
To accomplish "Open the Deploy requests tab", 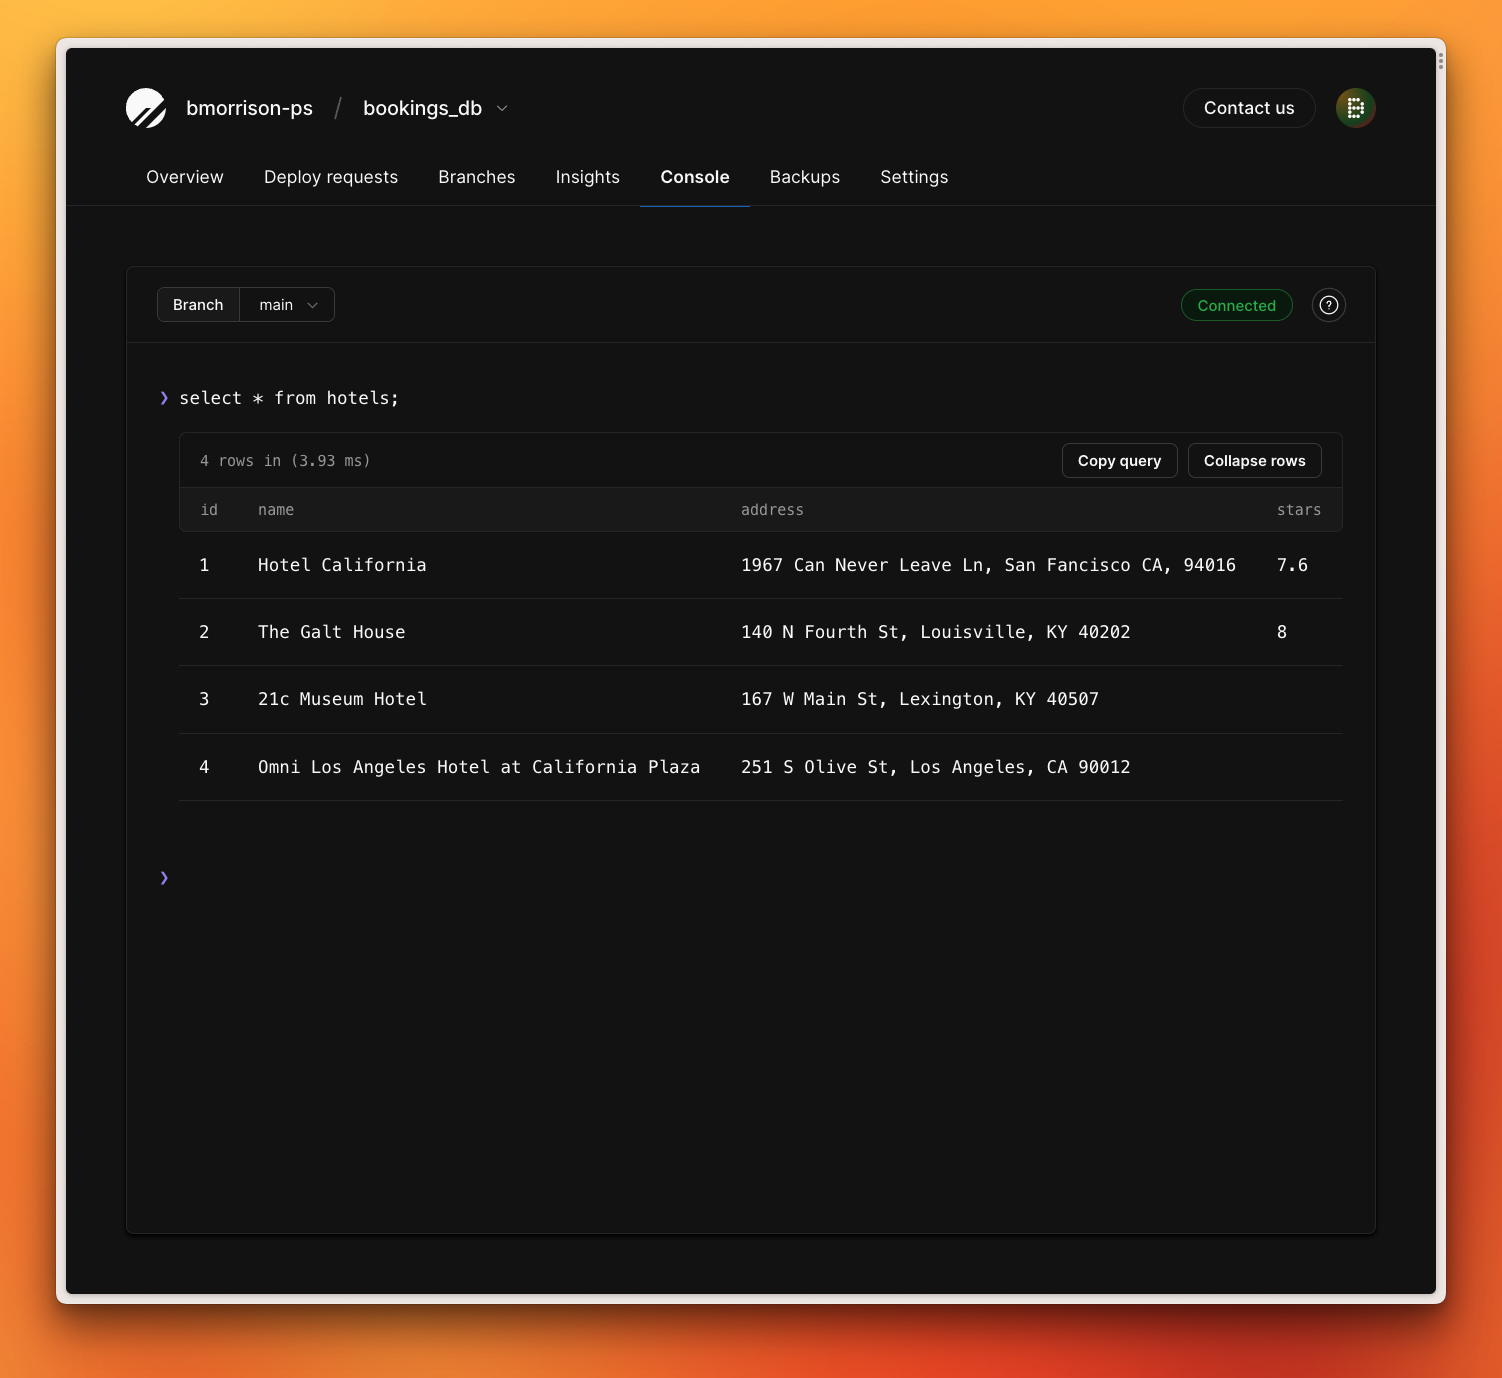I will pos(331,177).
